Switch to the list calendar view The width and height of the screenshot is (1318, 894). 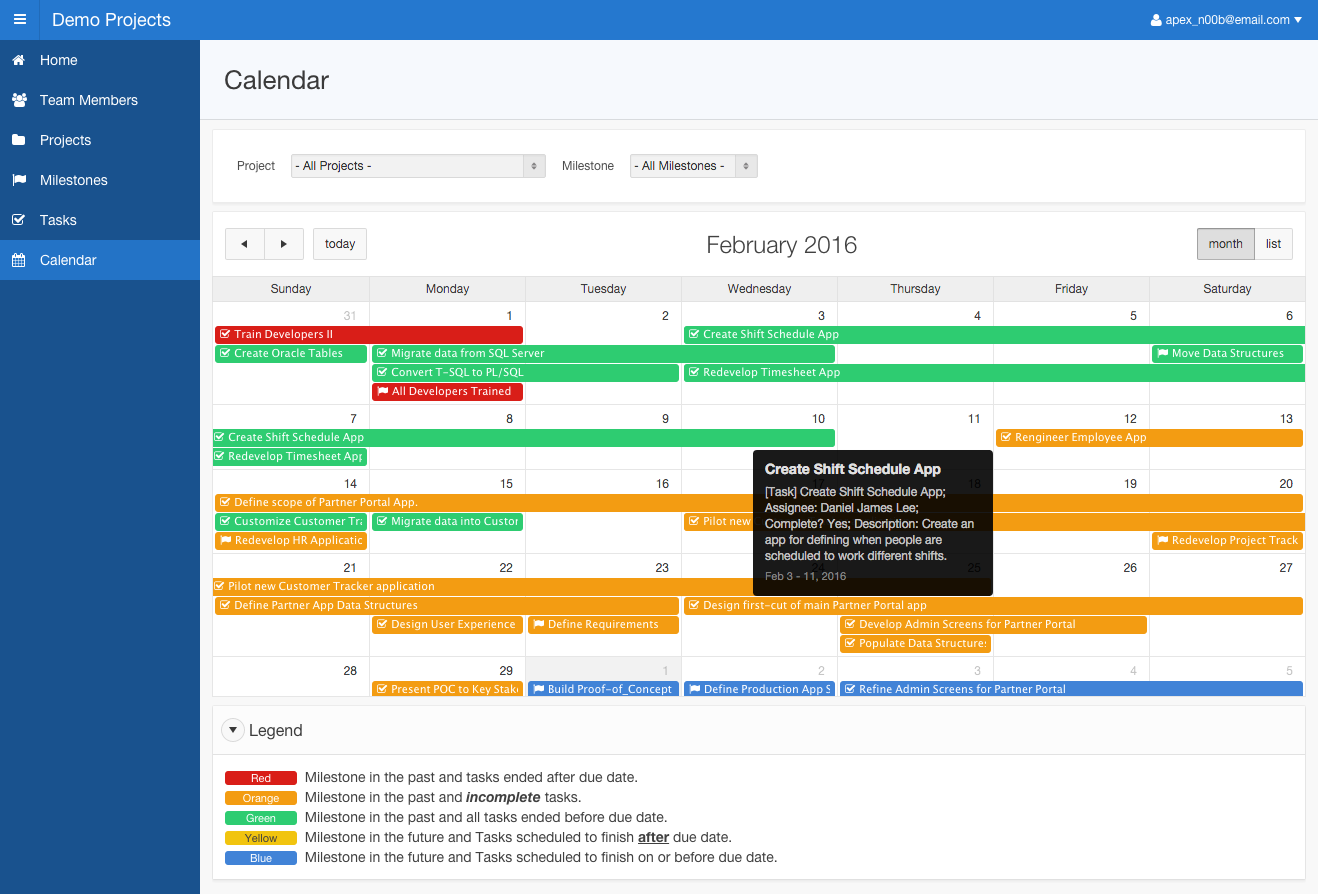pyautogui.click(x=1274, y=243)
